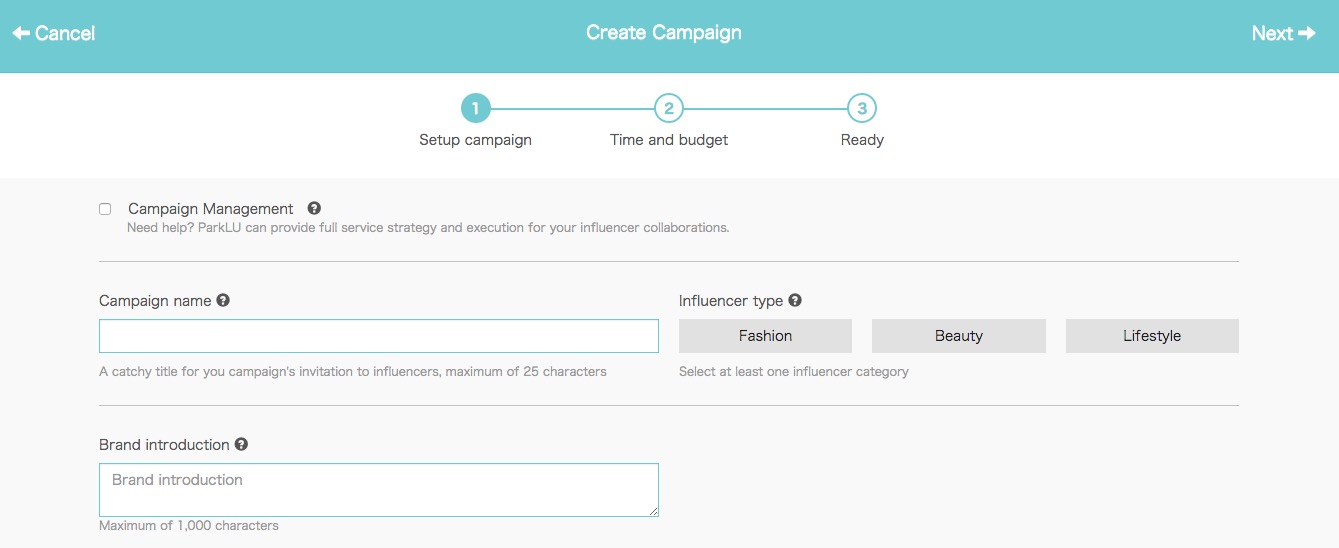Image resolution: width=1339 pixels, height=548 pixels.
Task: Switch to the Setup campaign step label
Action: (x=475, y=140)
